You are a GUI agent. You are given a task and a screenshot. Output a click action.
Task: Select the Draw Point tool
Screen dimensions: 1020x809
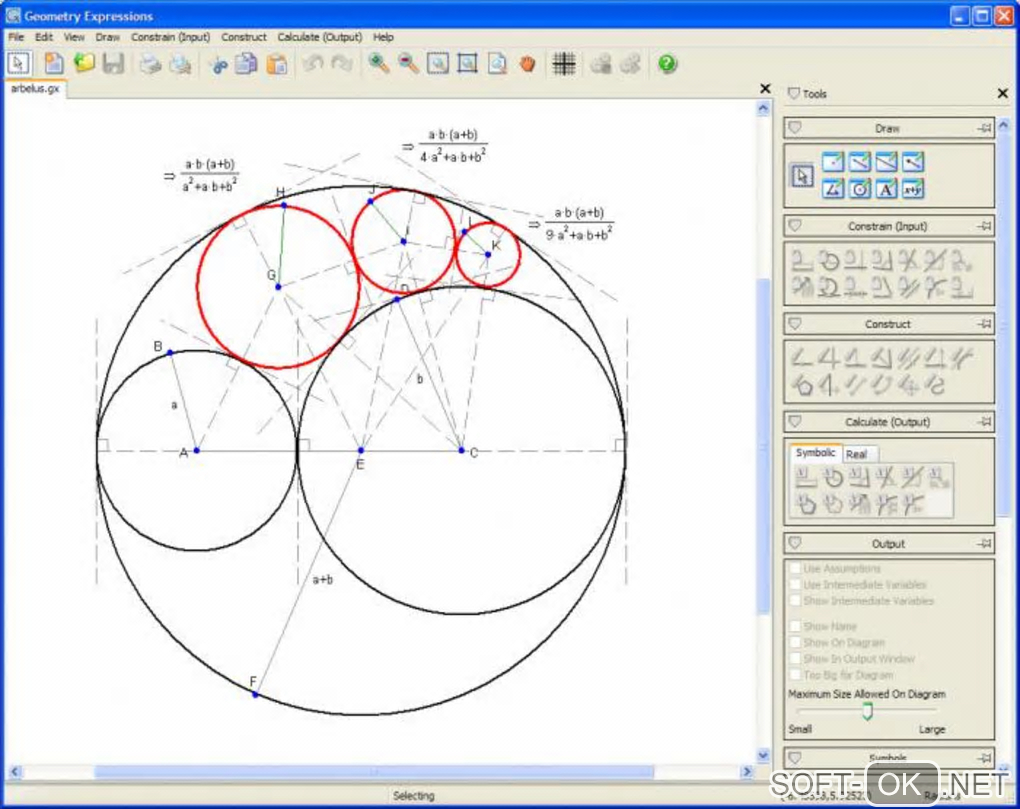[x=832, y=162]
